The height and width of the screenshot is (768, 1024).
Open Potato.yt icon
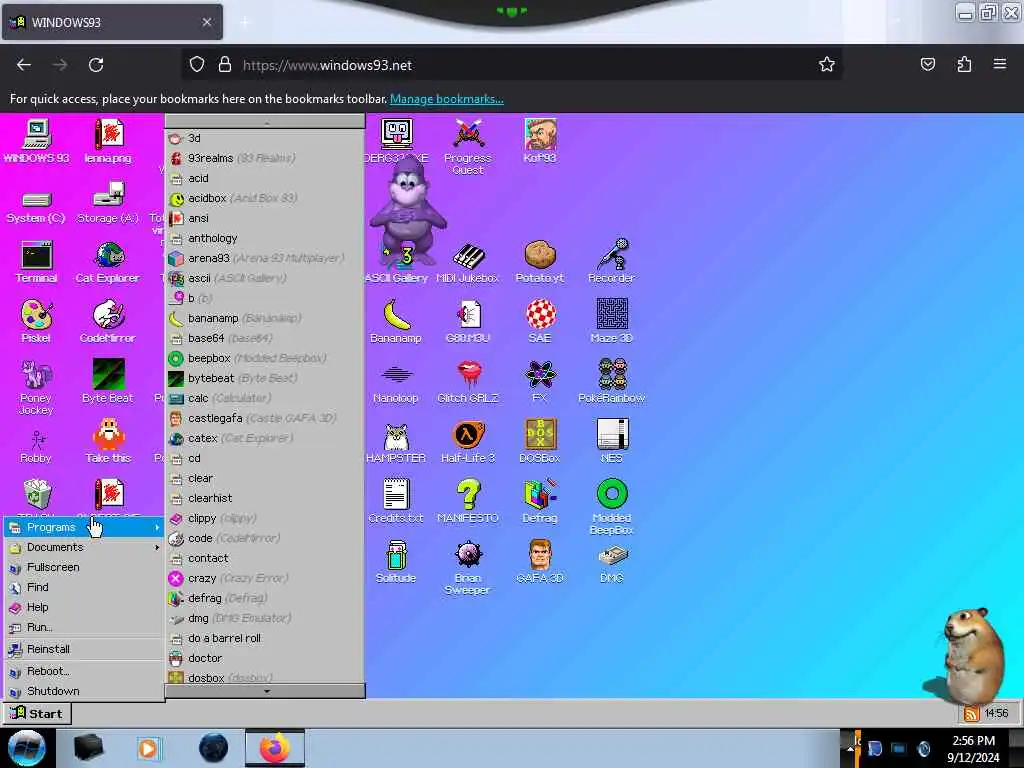click(540, 262)
